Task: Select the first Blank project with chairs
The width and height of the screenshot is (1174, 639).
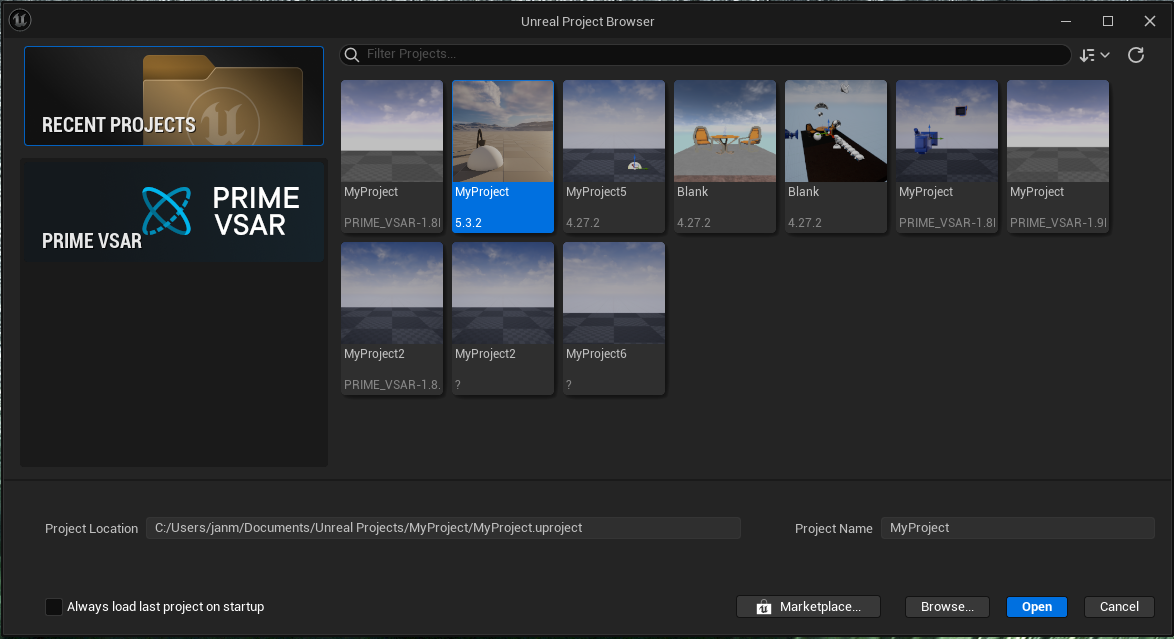Action: click(725, 131)
